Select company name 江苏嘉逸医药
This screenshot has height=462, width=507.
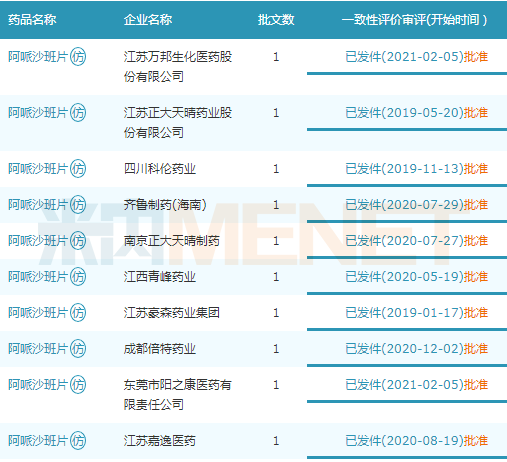pyautogui.click(x=160, y=441)
